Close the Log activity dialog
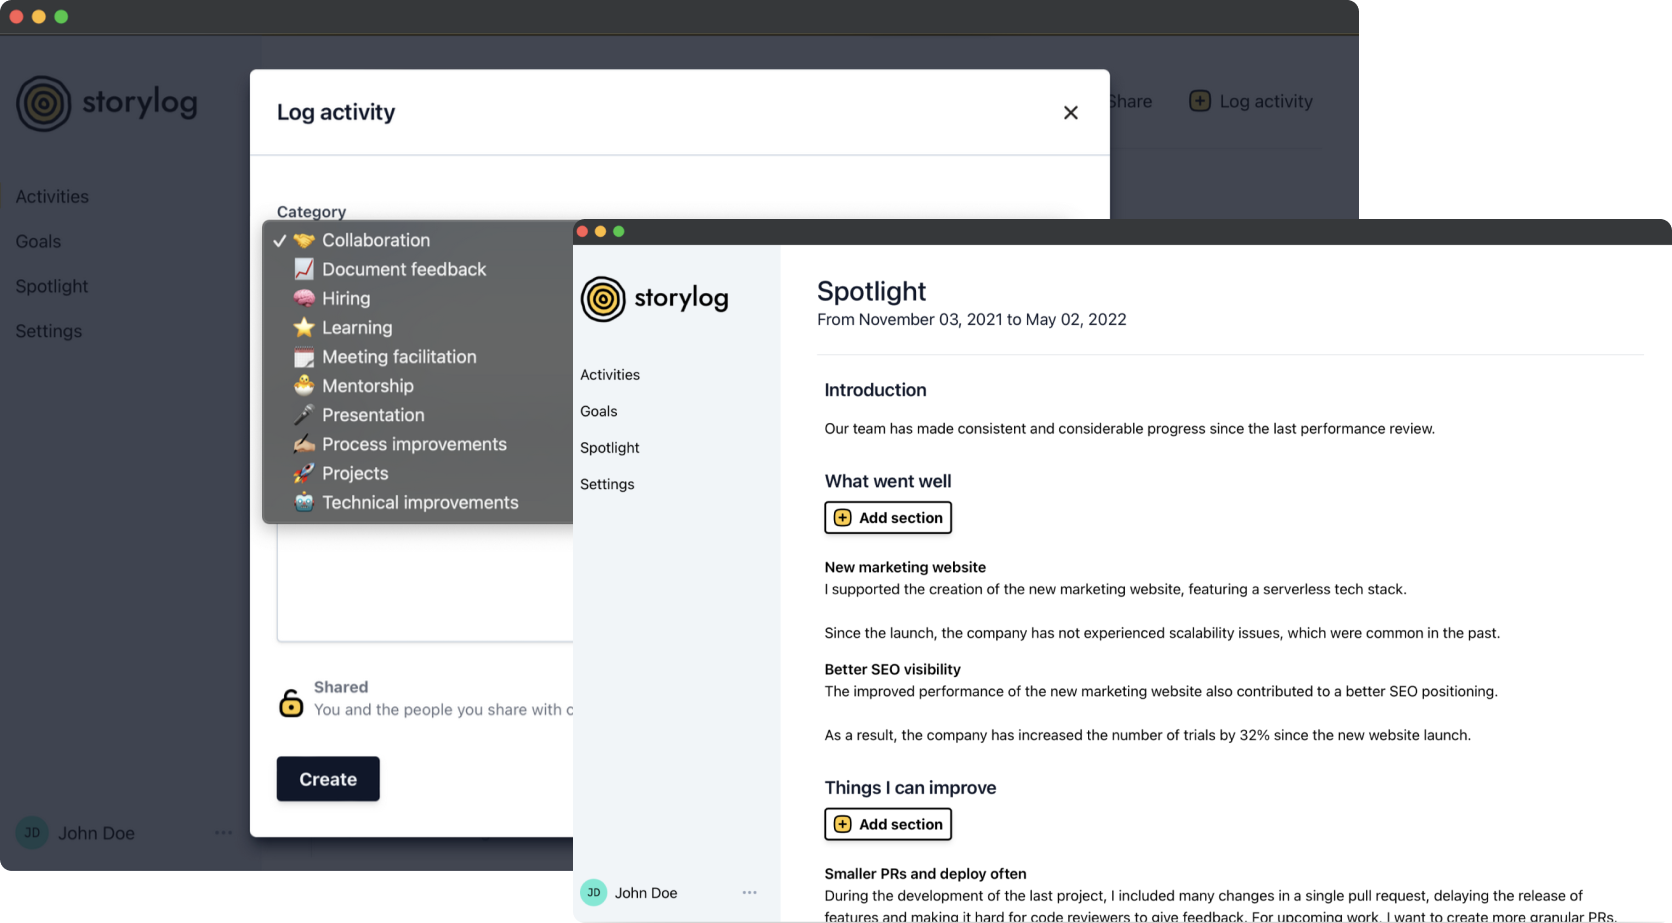1672x923 pixels. click(x=1070, y=112)
